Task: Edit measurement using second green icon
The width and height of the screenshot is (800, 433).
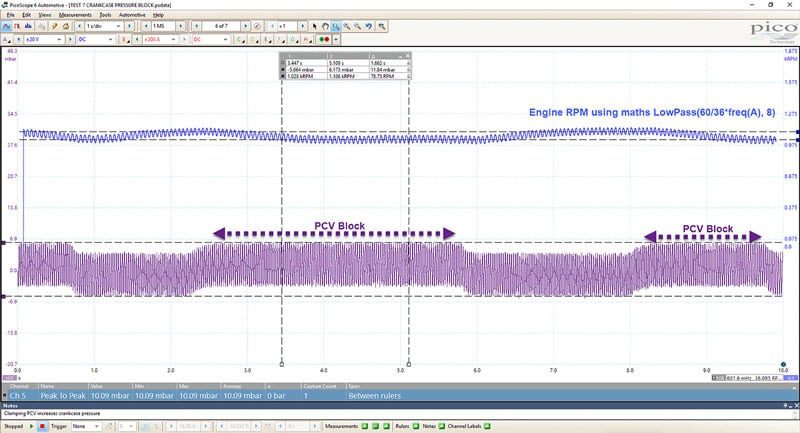Action: [376, 426]
